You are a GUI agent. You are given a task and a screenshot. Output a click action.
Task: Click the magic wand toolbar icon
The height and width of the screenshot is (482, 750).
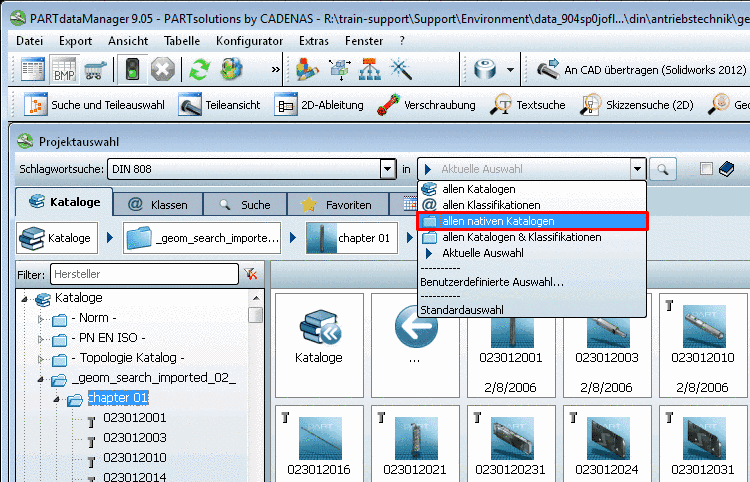(400, 70)
